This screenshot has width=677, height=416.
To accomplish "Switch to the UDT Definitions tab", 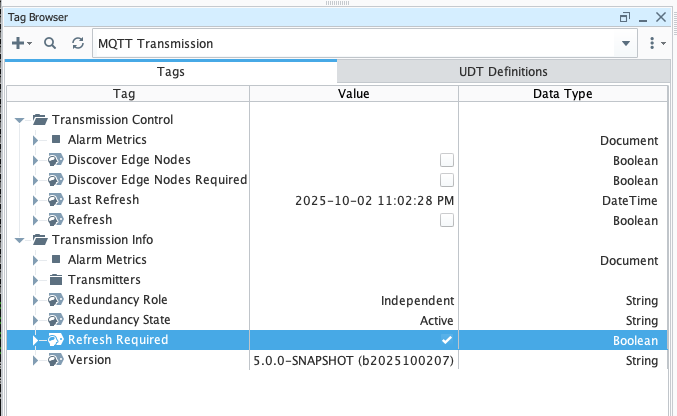I will 503,72.
